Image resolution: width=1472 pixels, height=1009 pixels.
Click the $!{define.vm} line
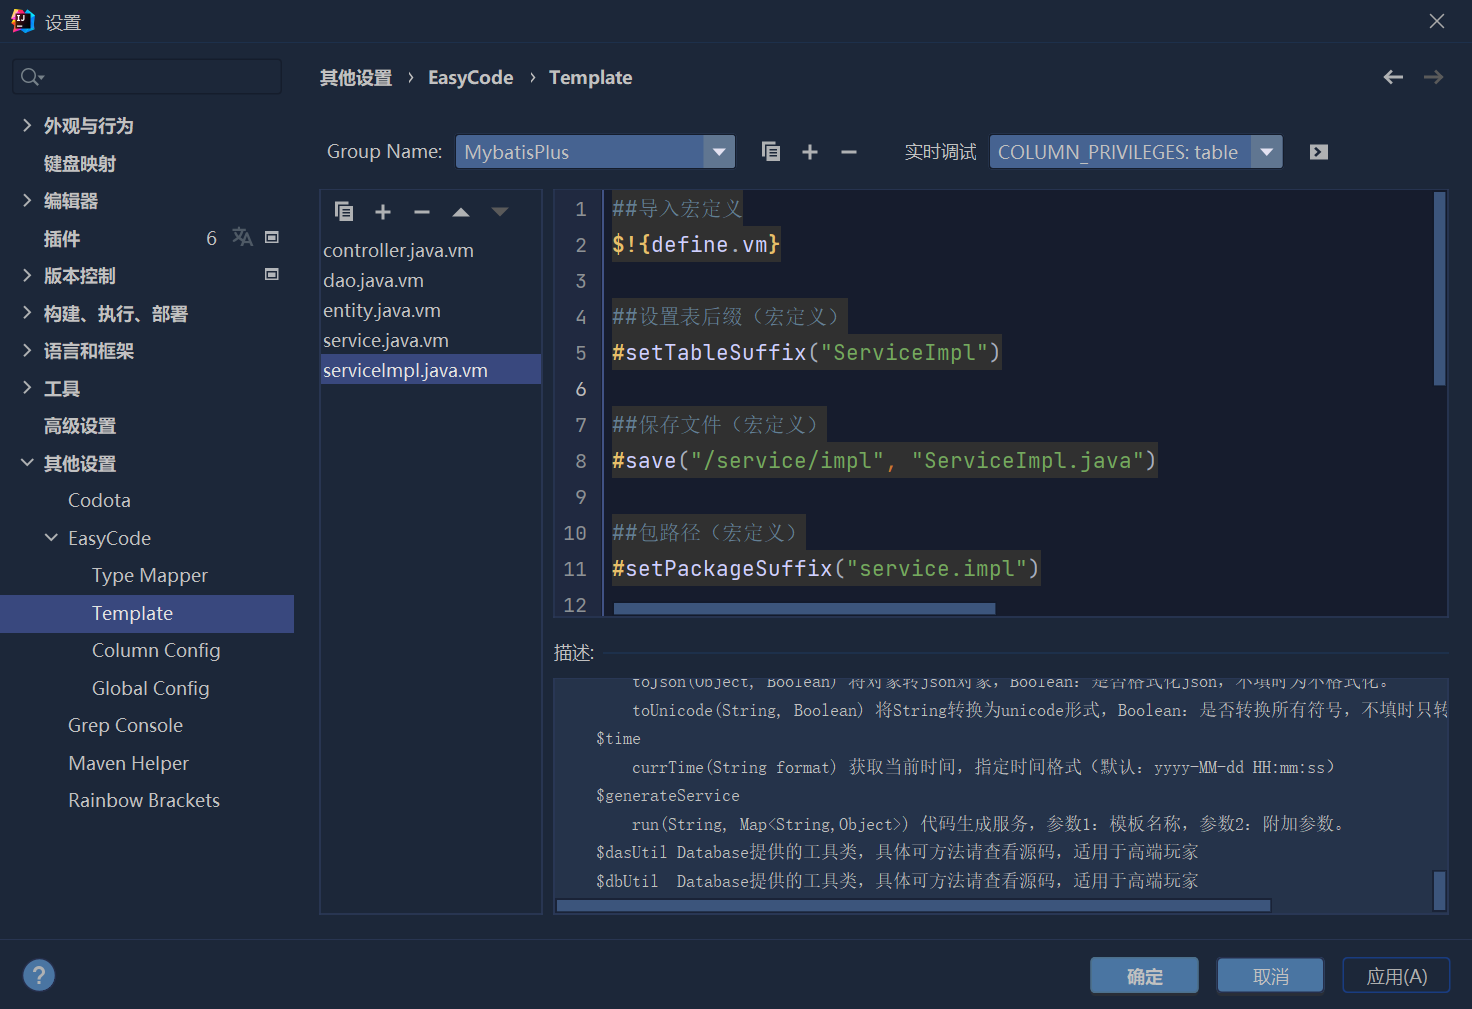click(x=696, y=244)
